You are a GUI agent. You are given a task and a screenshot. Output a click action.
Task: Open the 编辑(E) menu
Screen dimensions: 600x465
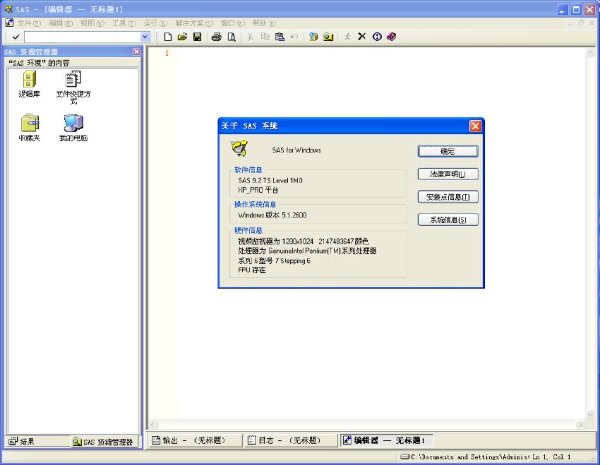[x=60, y=23]
